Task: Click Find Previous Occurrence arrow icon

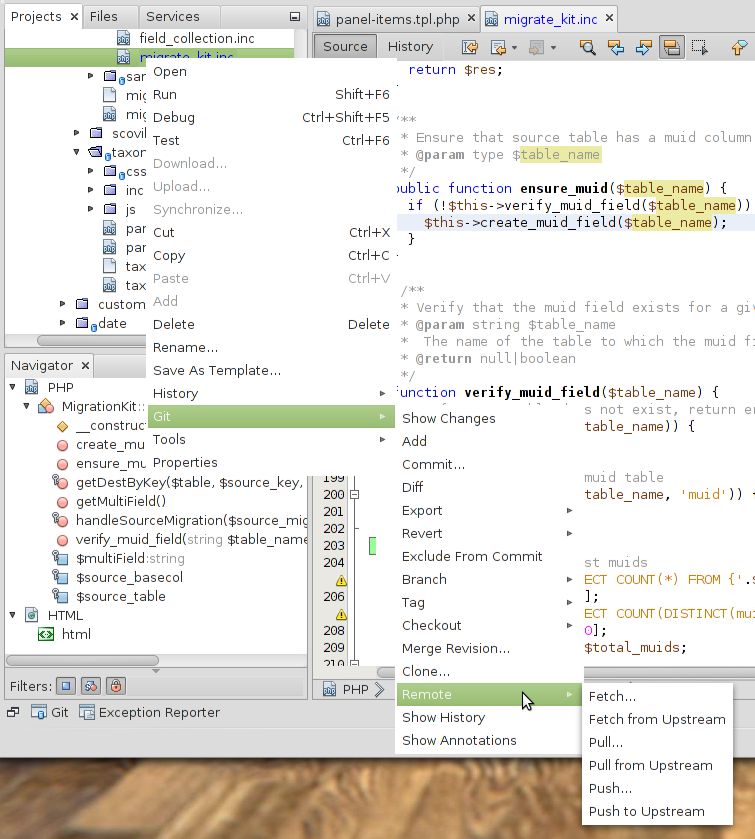Action: (x=616, y=47)
